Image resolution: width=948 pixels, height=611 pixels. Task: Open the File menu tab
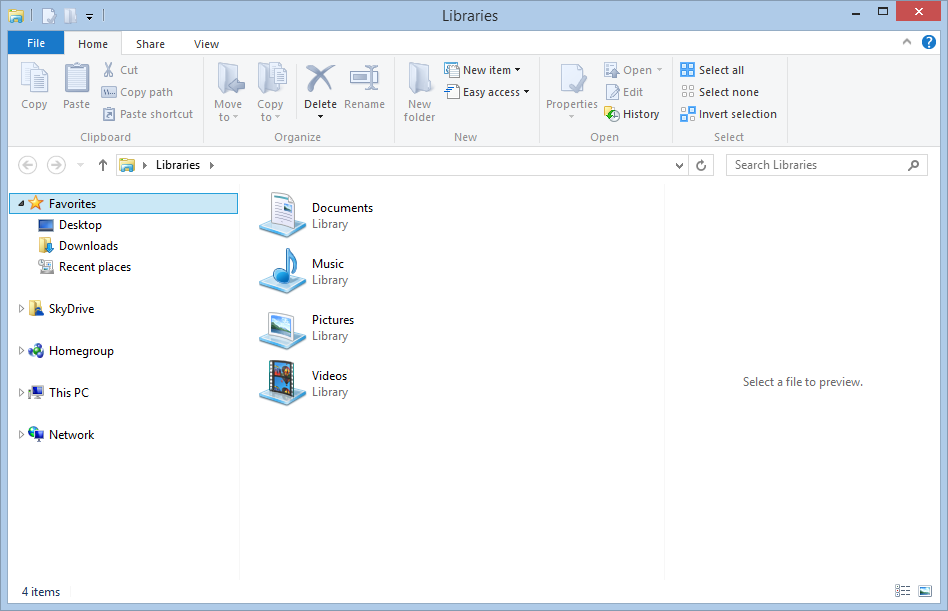pos(36,43)
